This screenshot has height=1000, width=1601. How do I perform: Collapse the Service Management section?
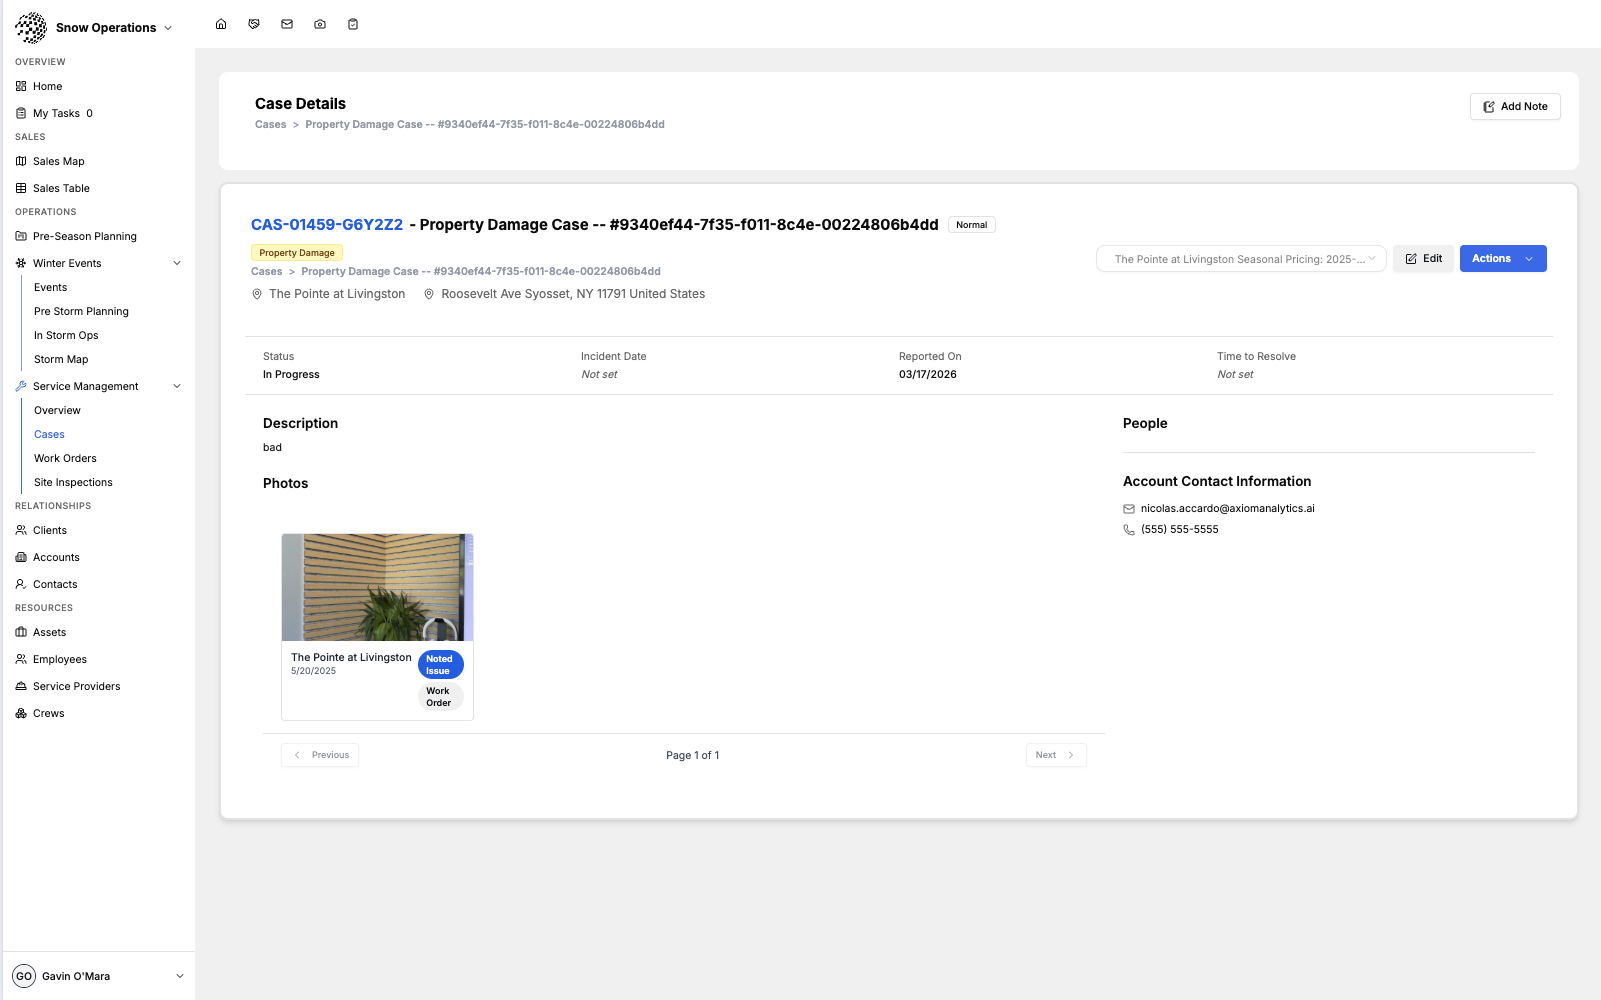click(x=177, y=386)
